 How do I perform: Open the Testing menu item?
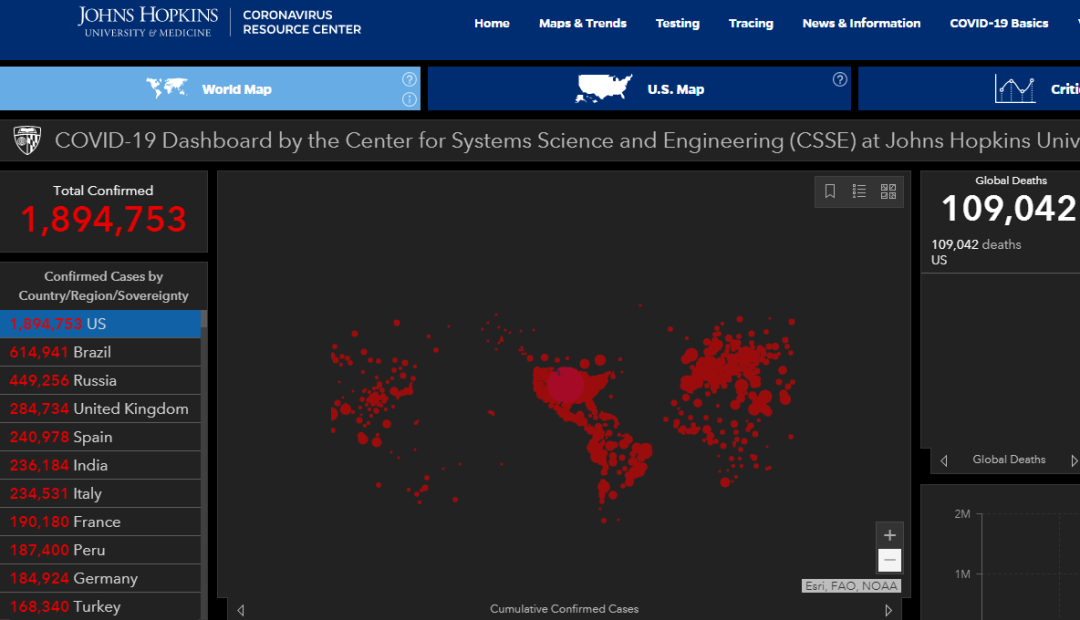click(677, 23)
